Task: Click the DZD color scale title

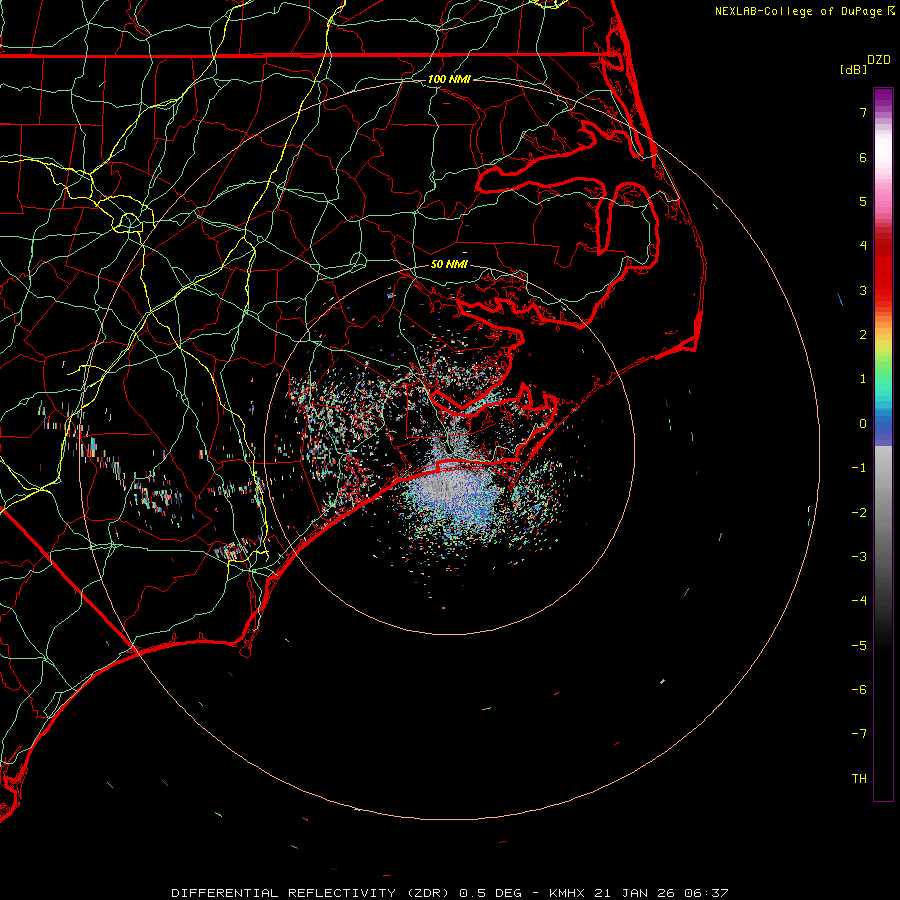Action: click(879, 60)
